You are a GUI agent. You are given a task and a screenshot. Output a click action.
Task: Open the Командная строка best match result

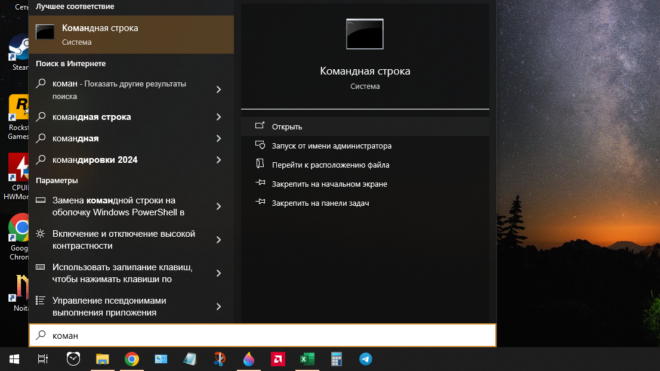click(x=131, y=35)
